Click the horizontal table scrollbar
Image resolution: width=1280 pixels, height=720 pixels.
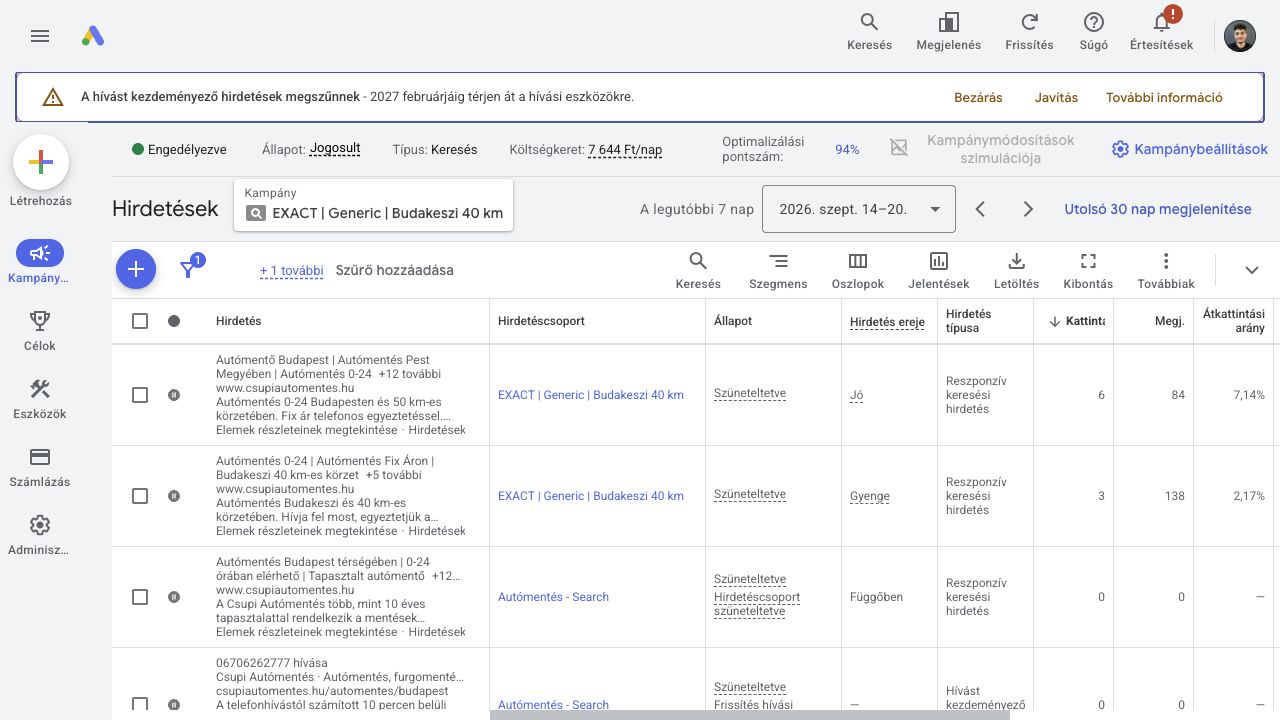[750, 714]
